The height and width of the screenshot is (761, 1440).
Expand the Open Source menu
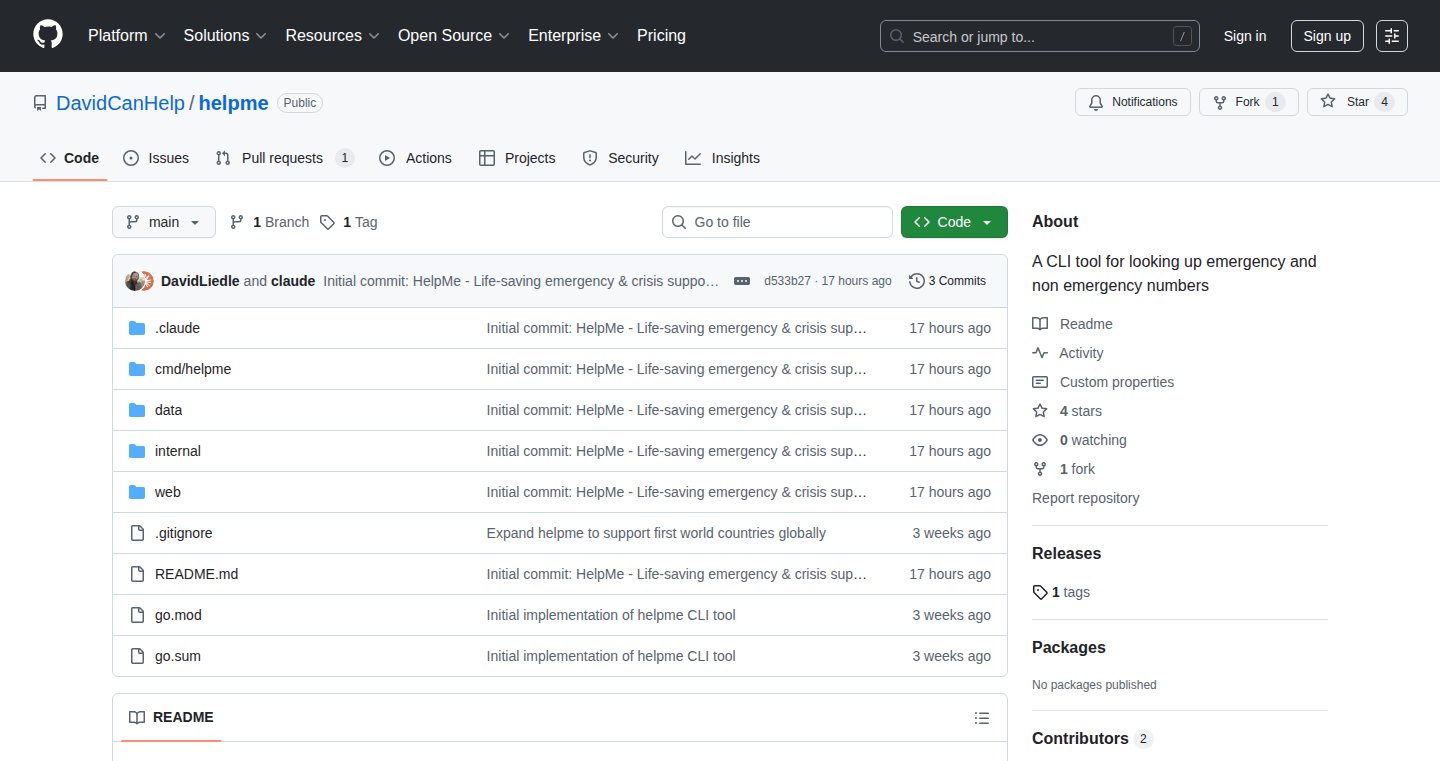point(454,36)
